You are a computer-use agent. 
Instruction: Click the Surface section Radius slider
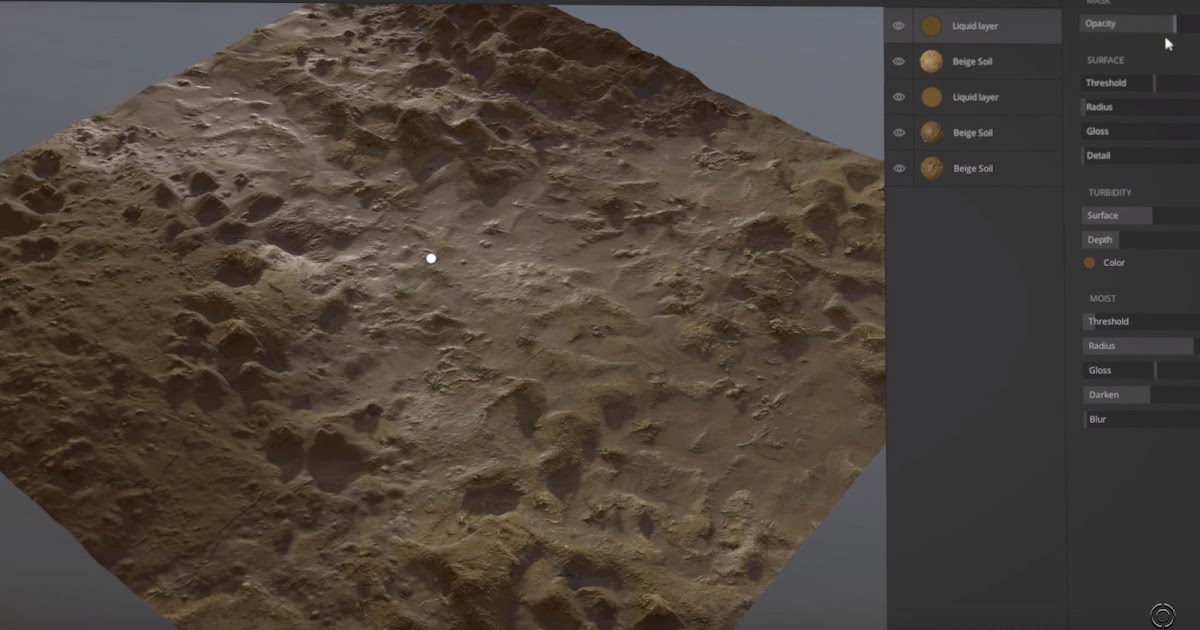(x=1140, y=107)
